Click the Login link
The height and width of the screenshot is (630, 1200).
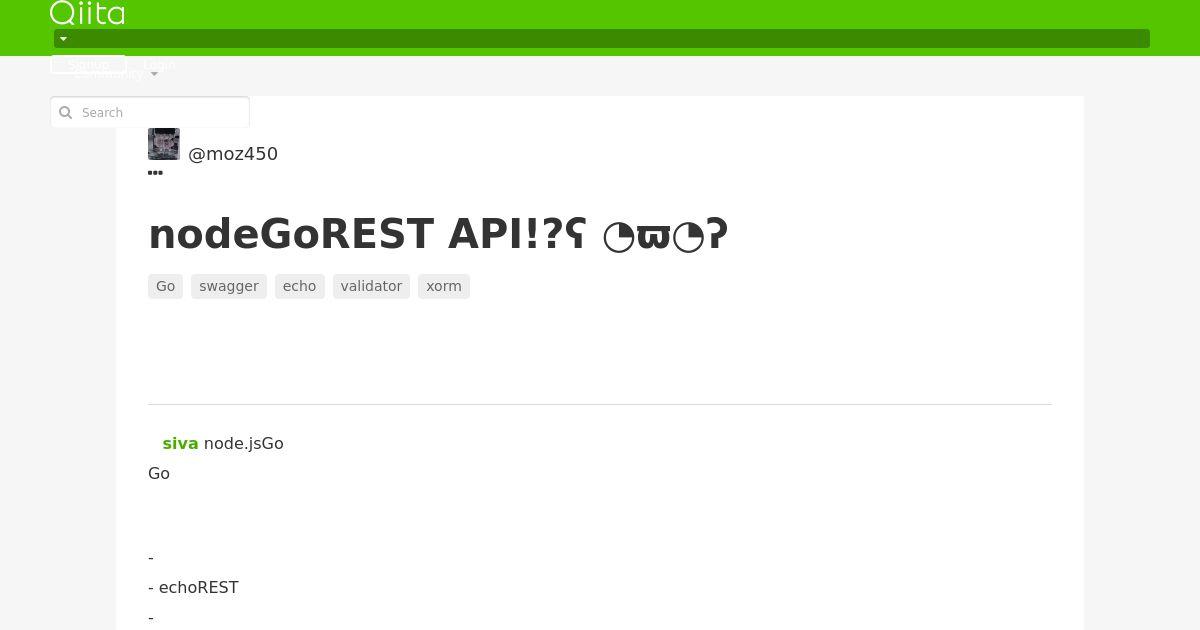click(x=159, y=64)
